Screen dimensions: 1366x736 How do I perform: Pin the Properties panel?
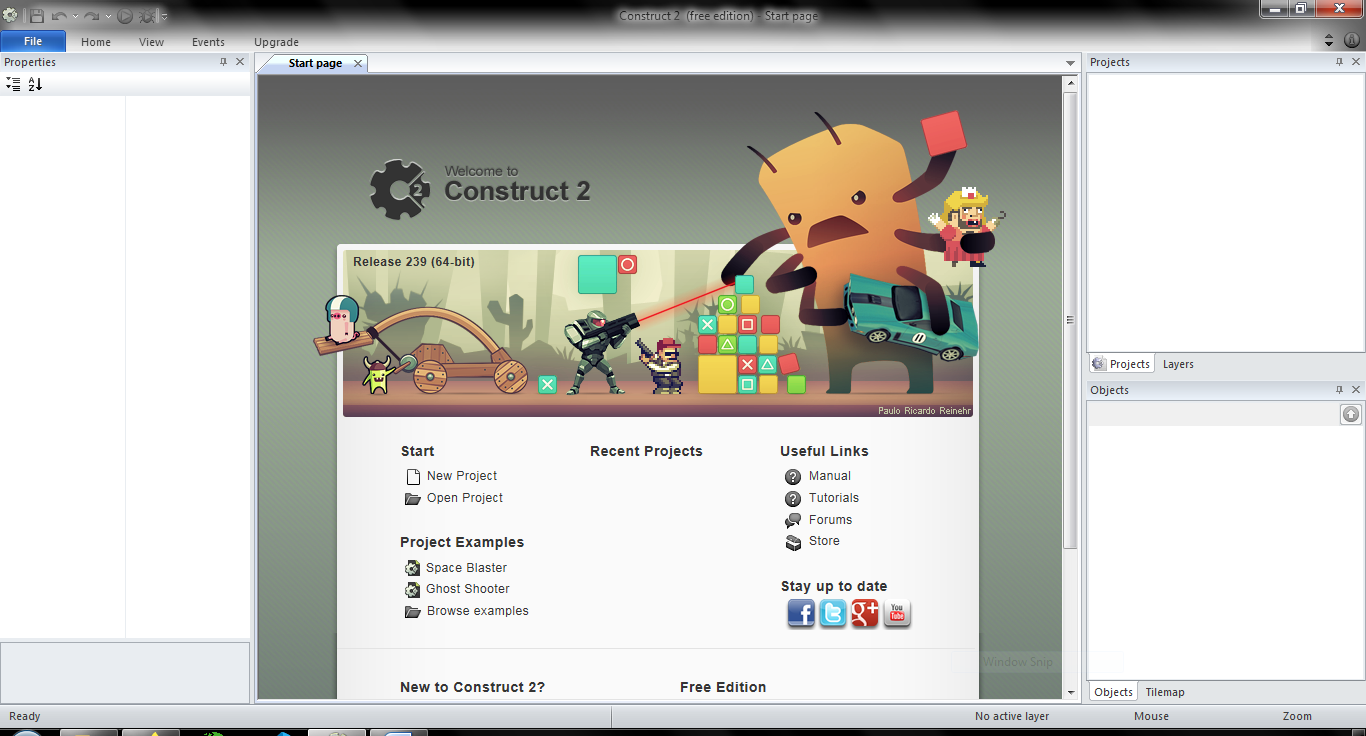(224, 61)
